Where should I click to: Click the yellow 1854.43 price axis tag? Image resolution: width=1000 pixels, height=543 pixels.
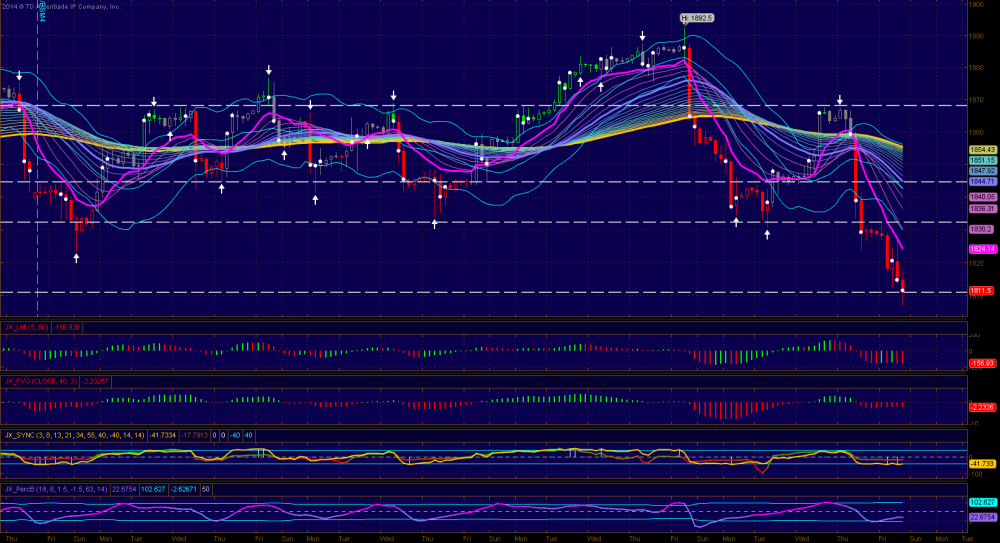pyautogui.click(x=982, y=149)
